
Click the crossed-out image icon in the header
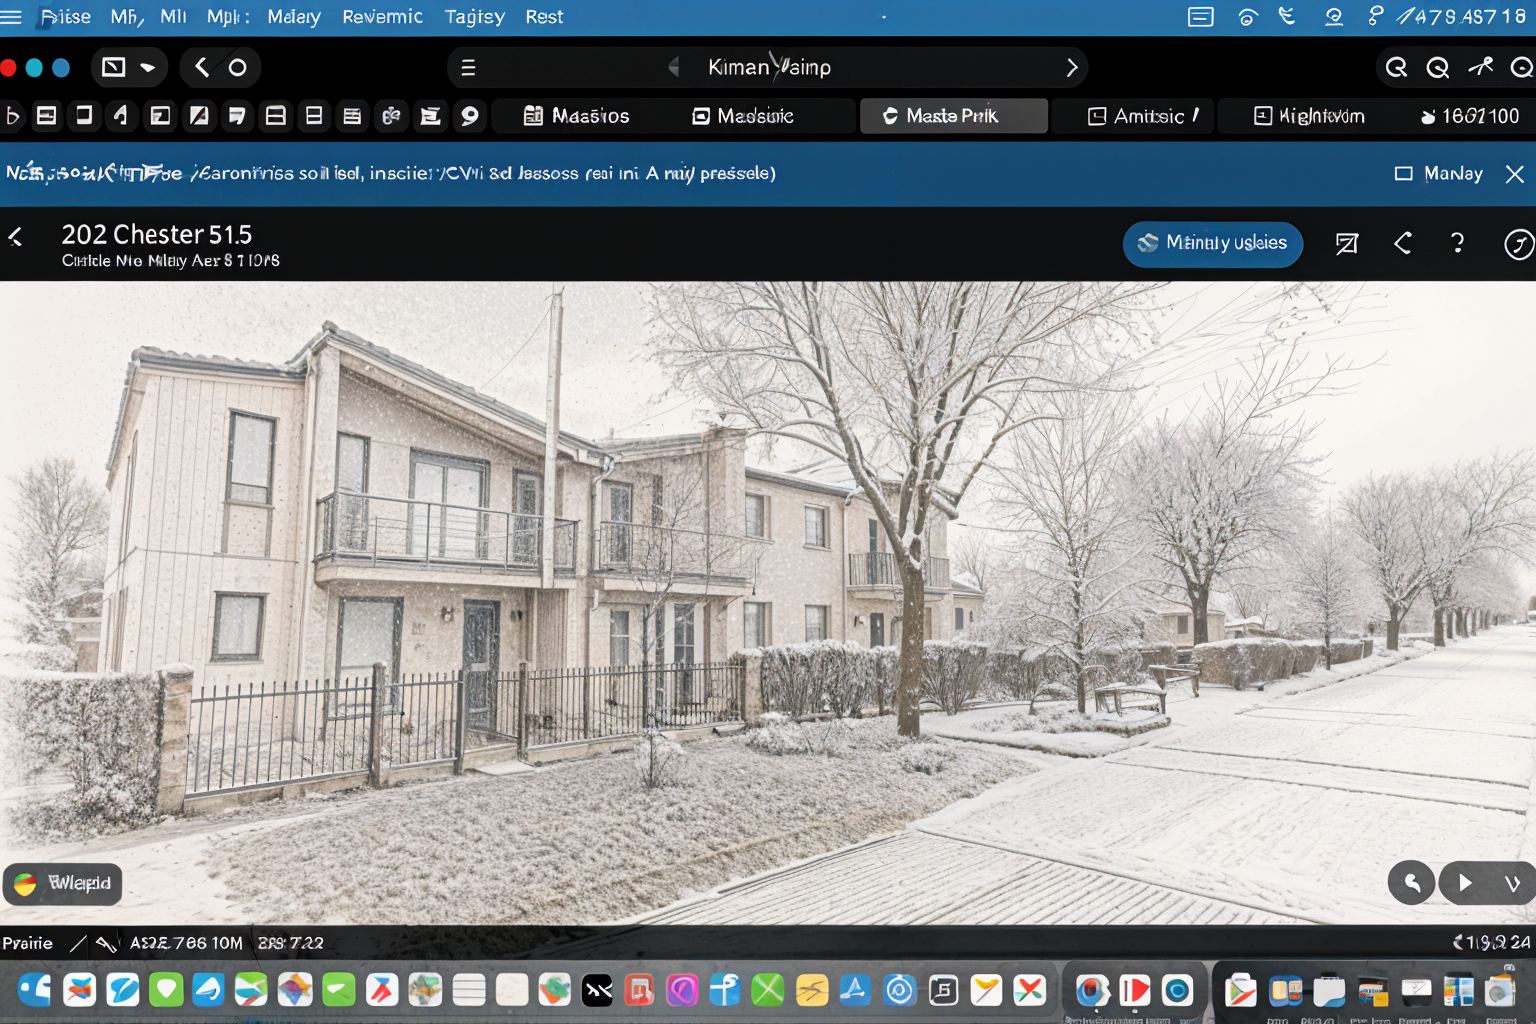pos(1347,243)
